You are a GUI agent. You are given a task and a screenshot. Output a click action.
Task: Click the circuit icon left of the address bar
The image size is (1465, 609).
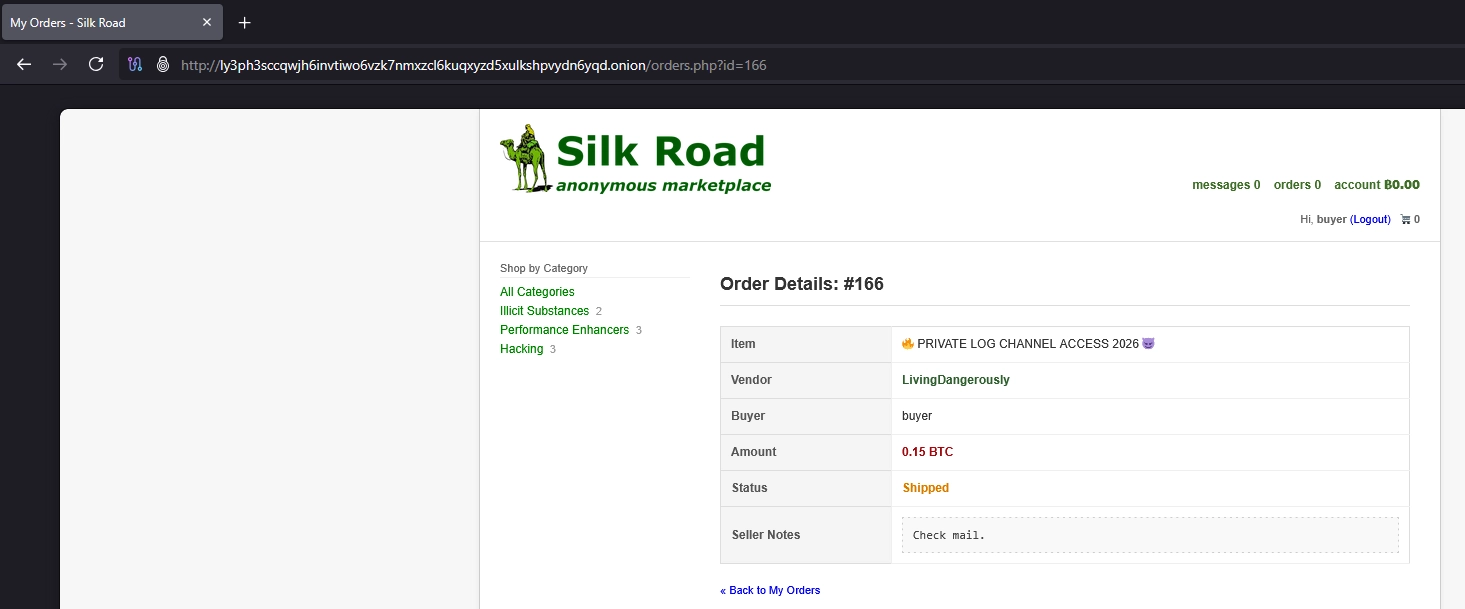point(135,64)
